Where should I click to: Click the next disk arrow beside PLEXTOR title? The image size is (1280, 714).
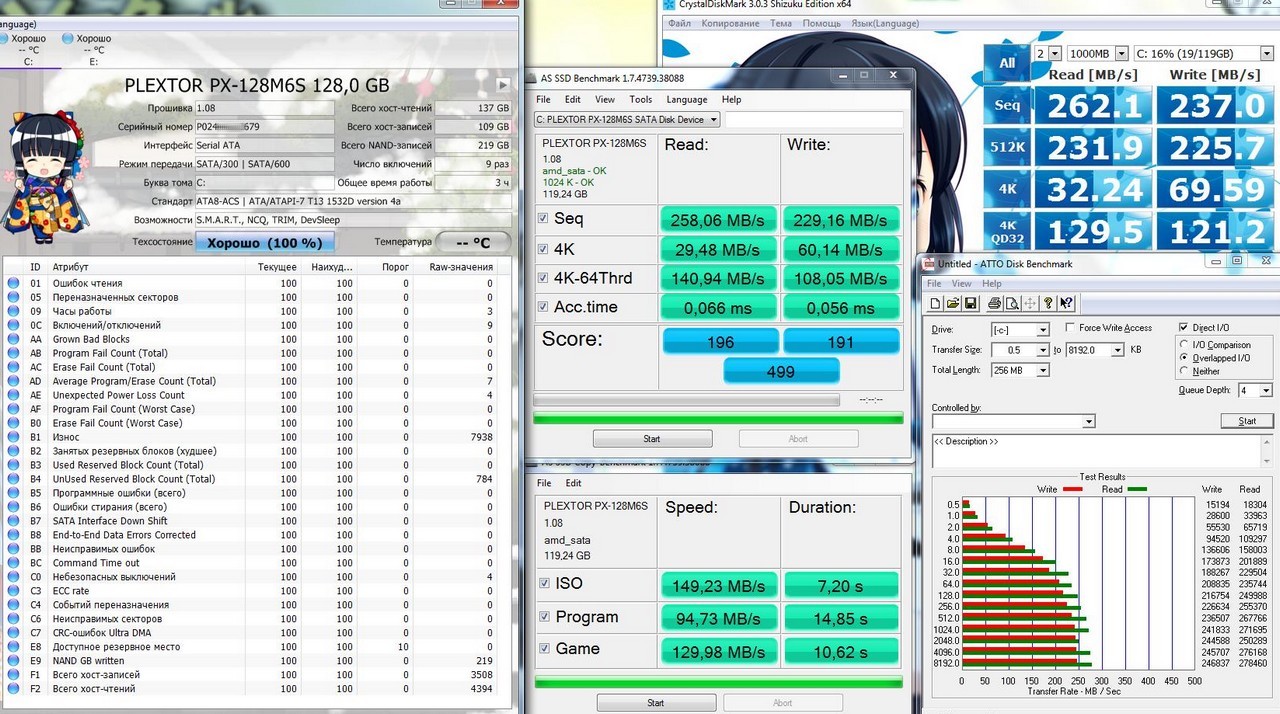coord(503,85)
